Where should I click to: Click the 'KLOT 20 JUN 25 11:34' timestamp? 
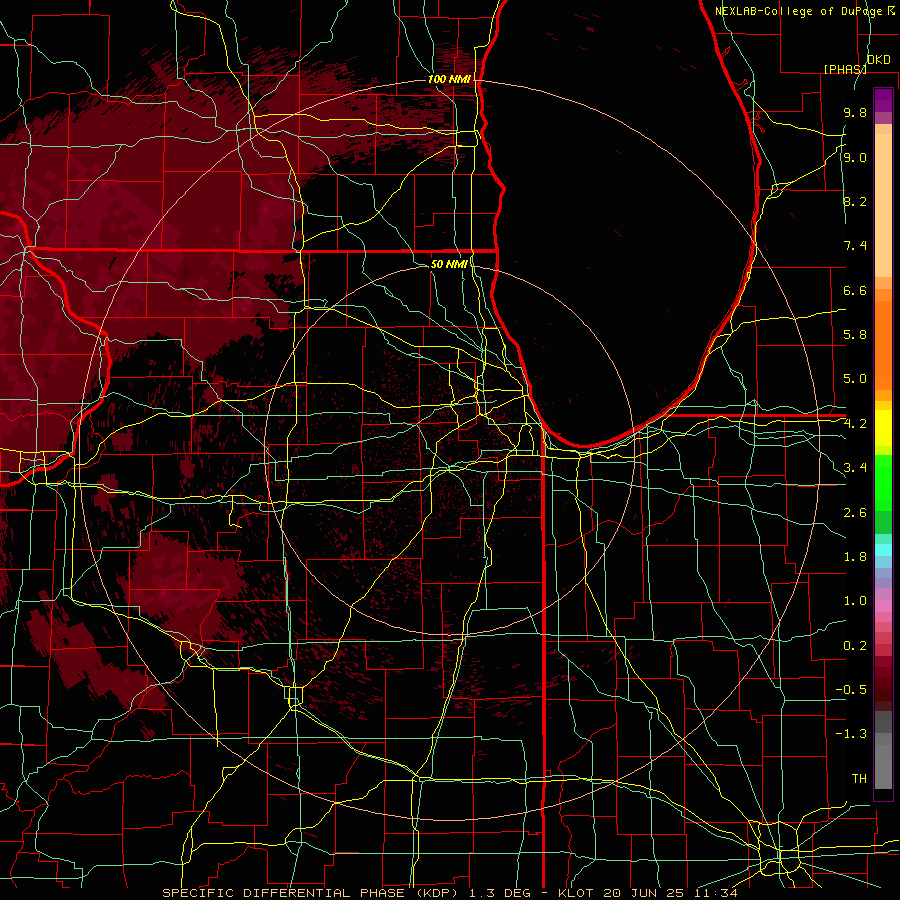647,893
